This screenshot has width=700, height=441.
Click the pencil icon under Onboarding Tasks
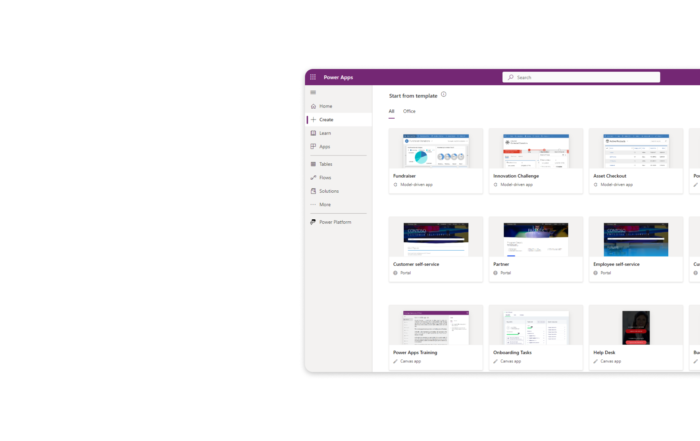[496, 362]
